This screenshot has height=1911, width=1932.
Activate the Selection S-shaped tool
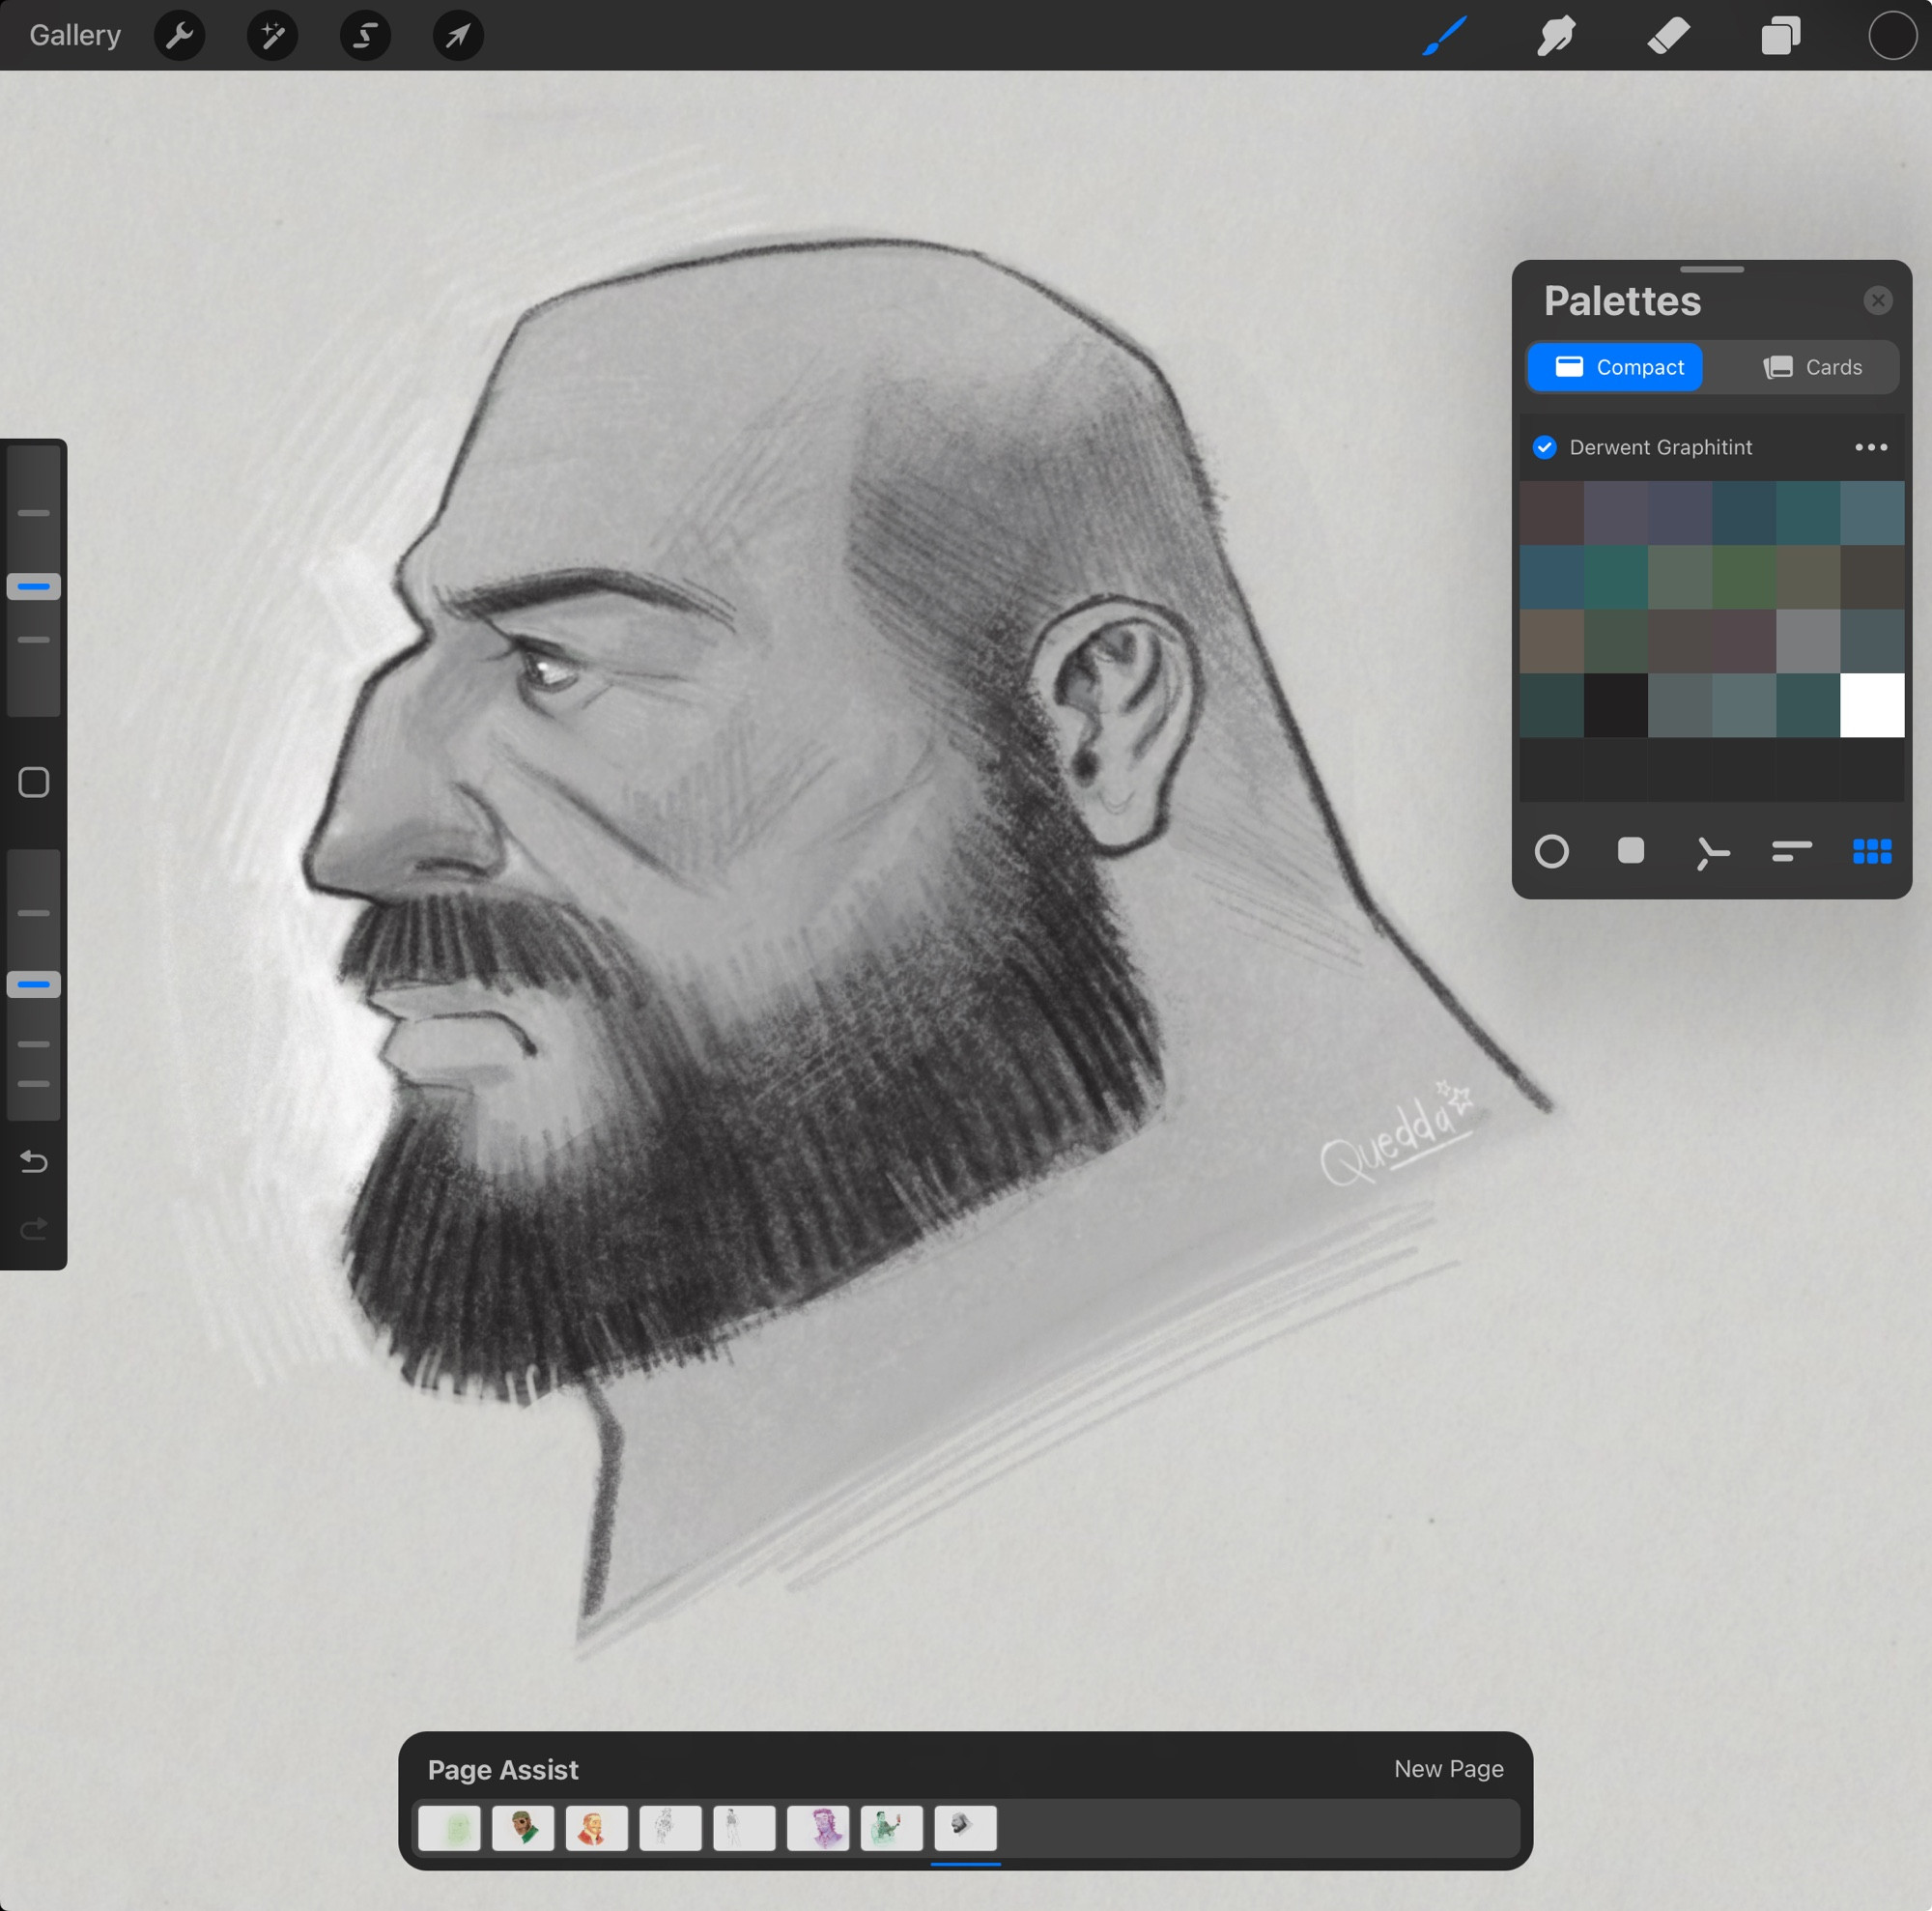(365, 36)
